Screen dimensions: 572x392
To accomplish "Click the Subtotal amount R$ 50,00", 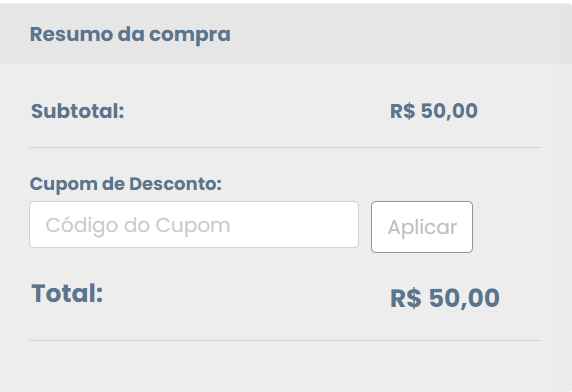I will point(434,111).
